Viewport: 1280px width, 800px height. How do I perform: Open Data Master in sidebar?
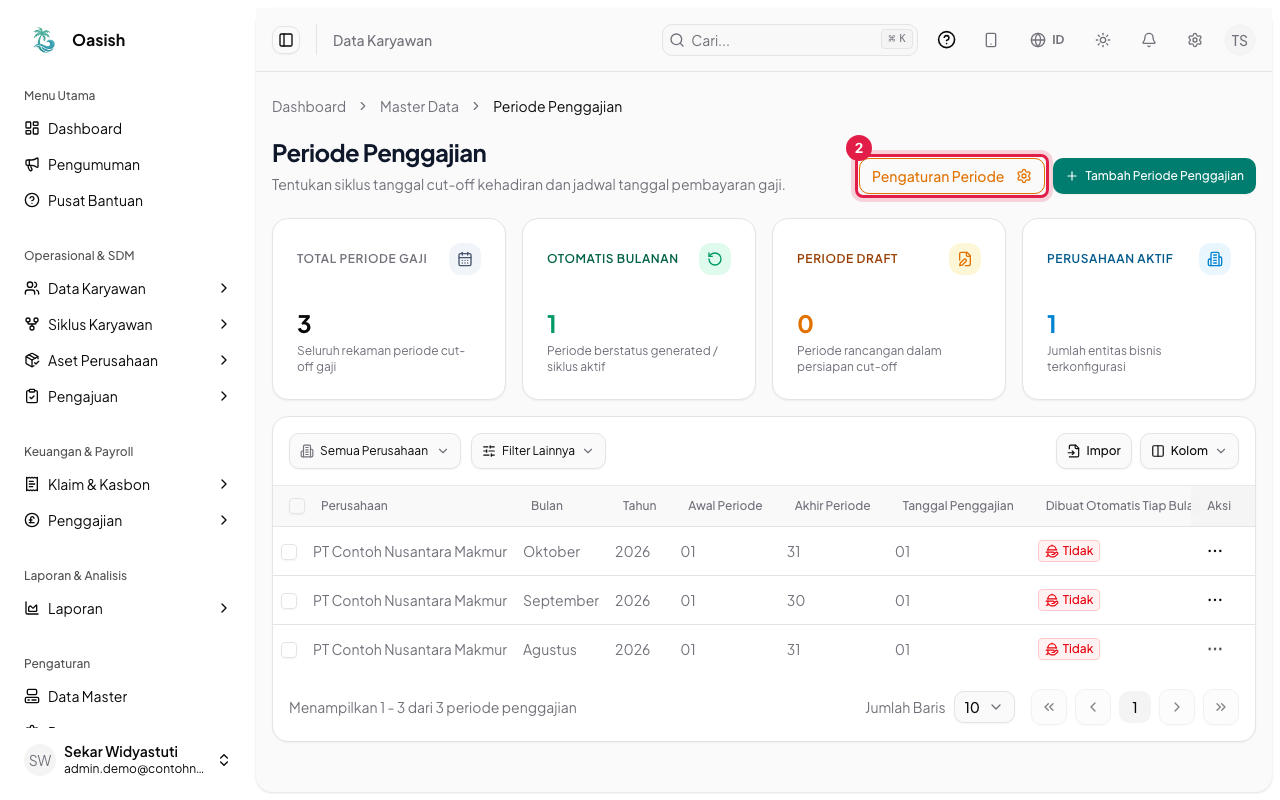[x=127, y=696]
